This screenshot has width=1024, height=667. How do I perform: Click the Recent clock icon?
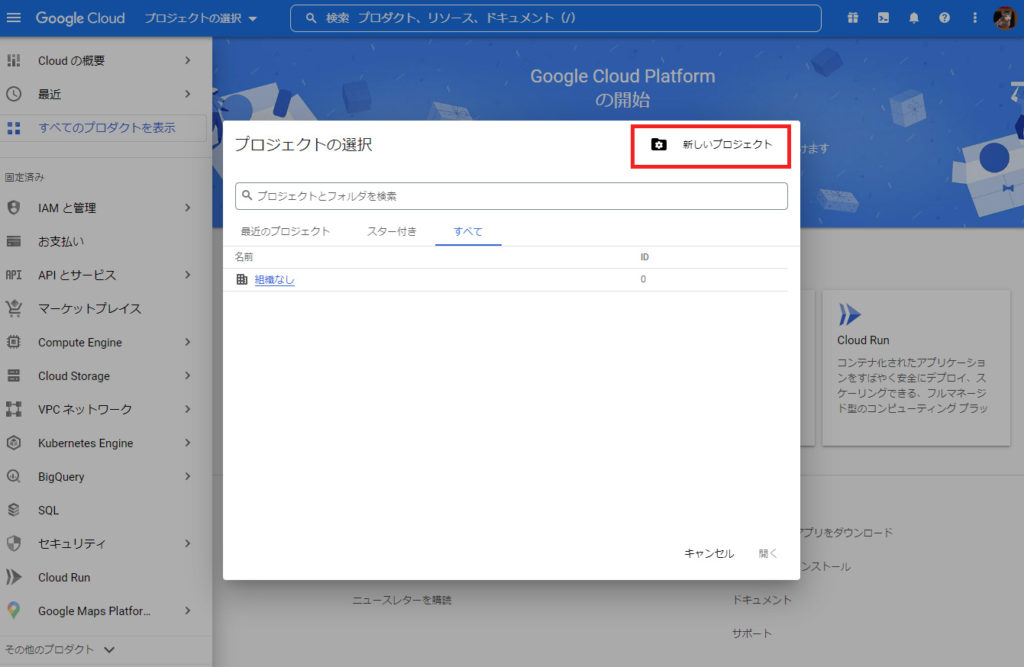click(x=14, y=94)
